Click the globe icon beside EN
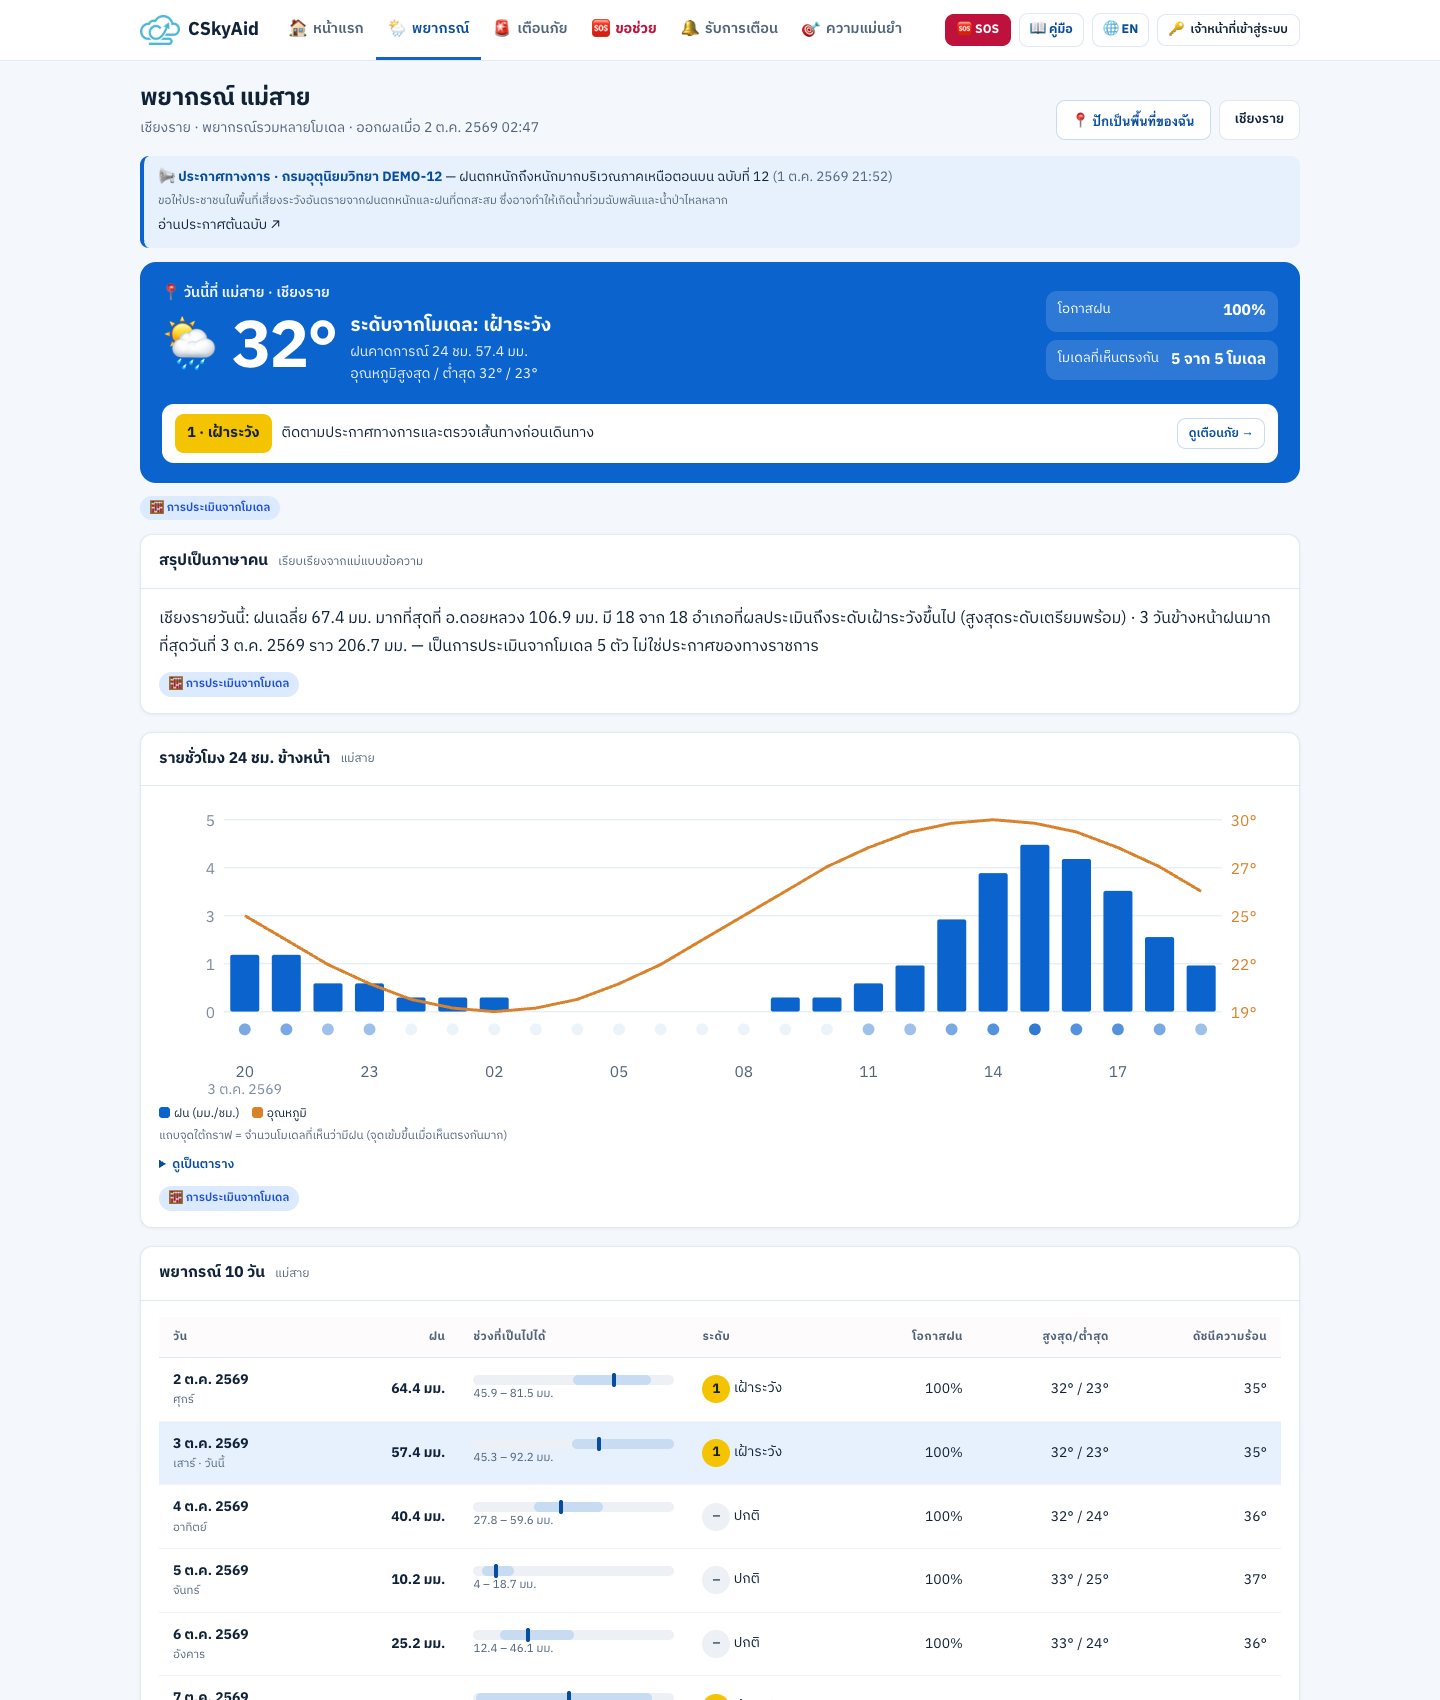Image resolution: width=1440 pixels, height=1700 pixels. click(1110, 29)
